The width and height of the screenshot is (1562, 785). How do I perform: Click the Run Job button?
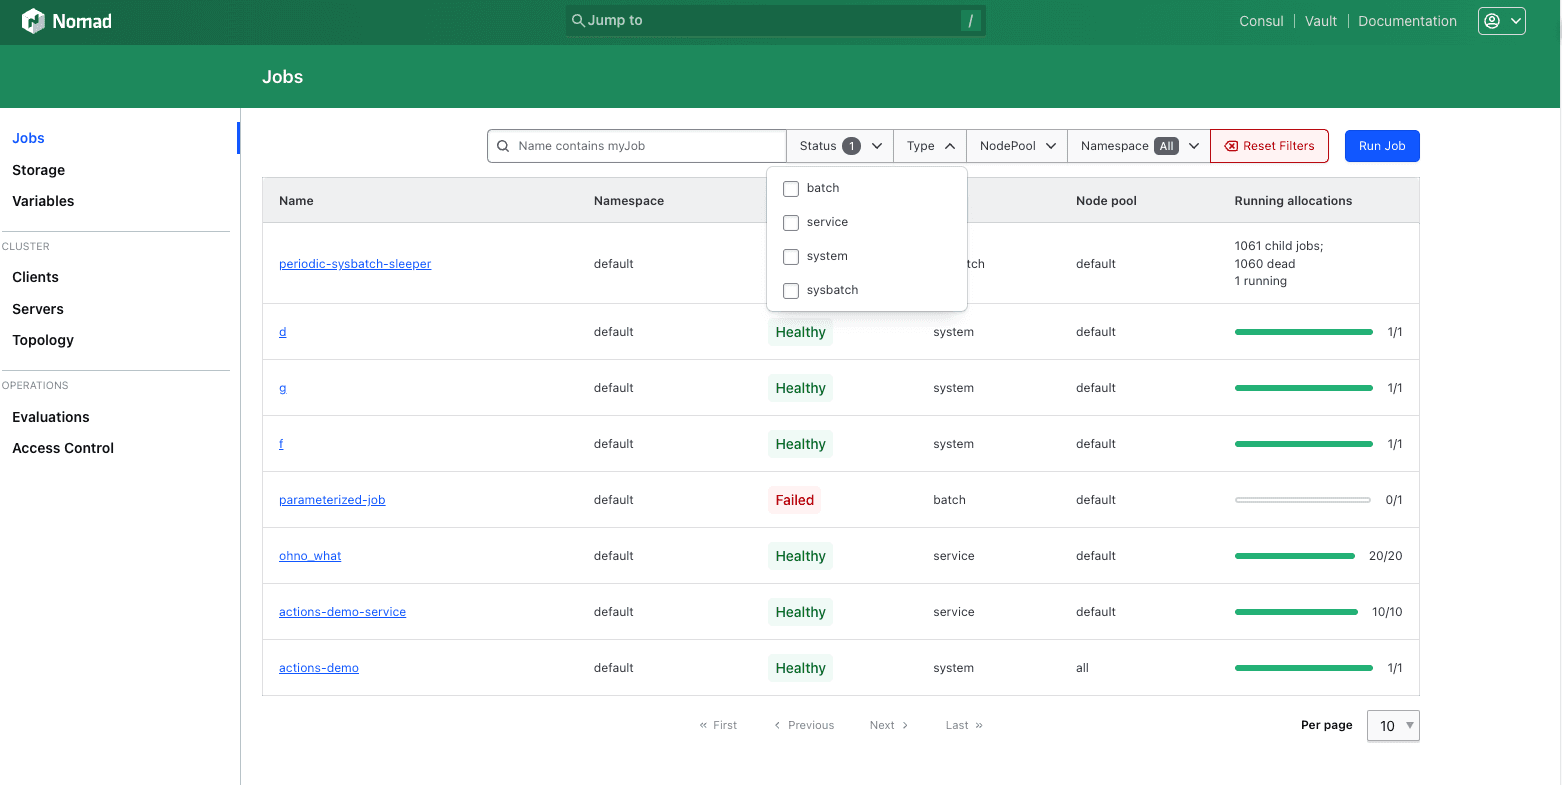1381,146
